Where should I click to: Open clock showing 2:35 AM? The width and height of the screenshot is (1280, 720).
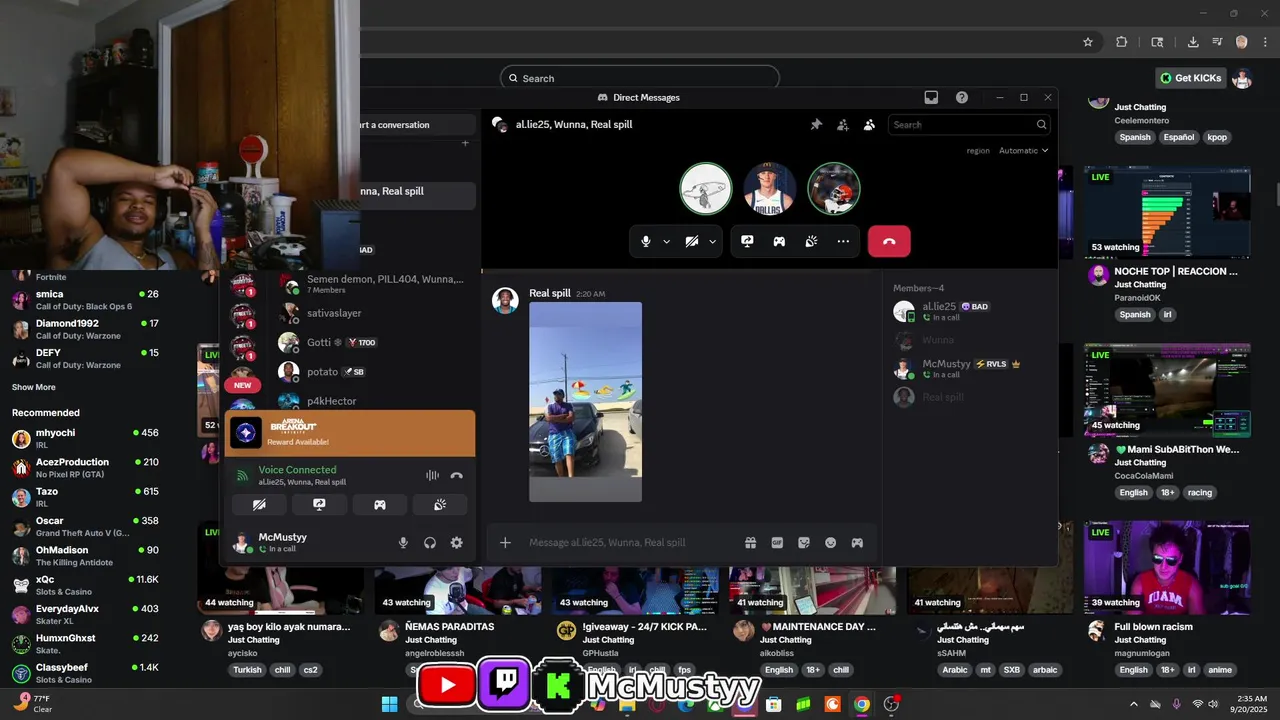[x=1252, y=704]
